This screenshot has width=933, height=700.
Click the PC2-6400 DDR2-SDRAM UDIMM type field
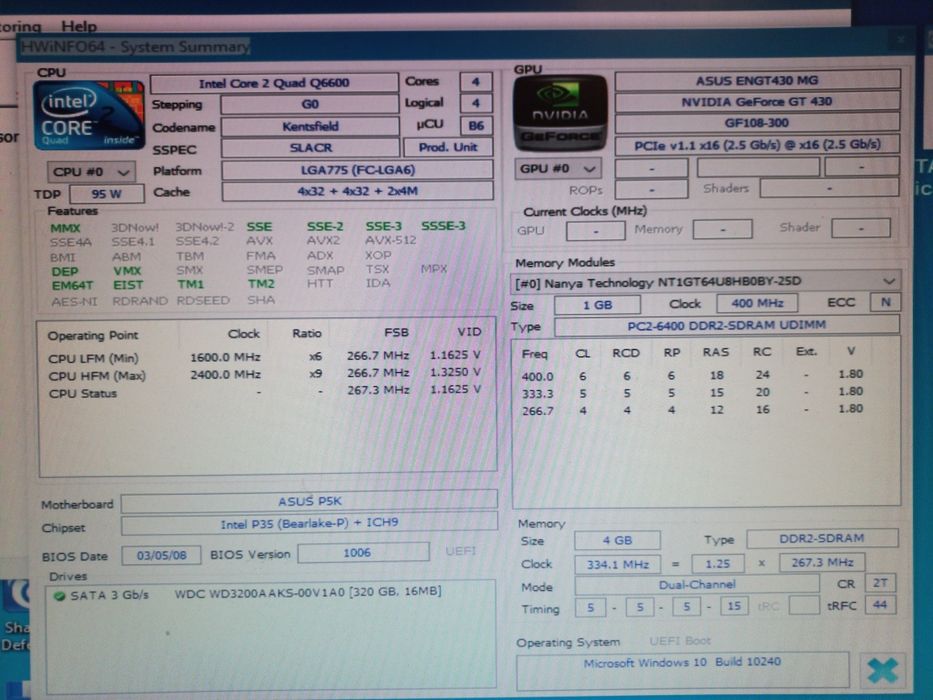tap(727, 326)
